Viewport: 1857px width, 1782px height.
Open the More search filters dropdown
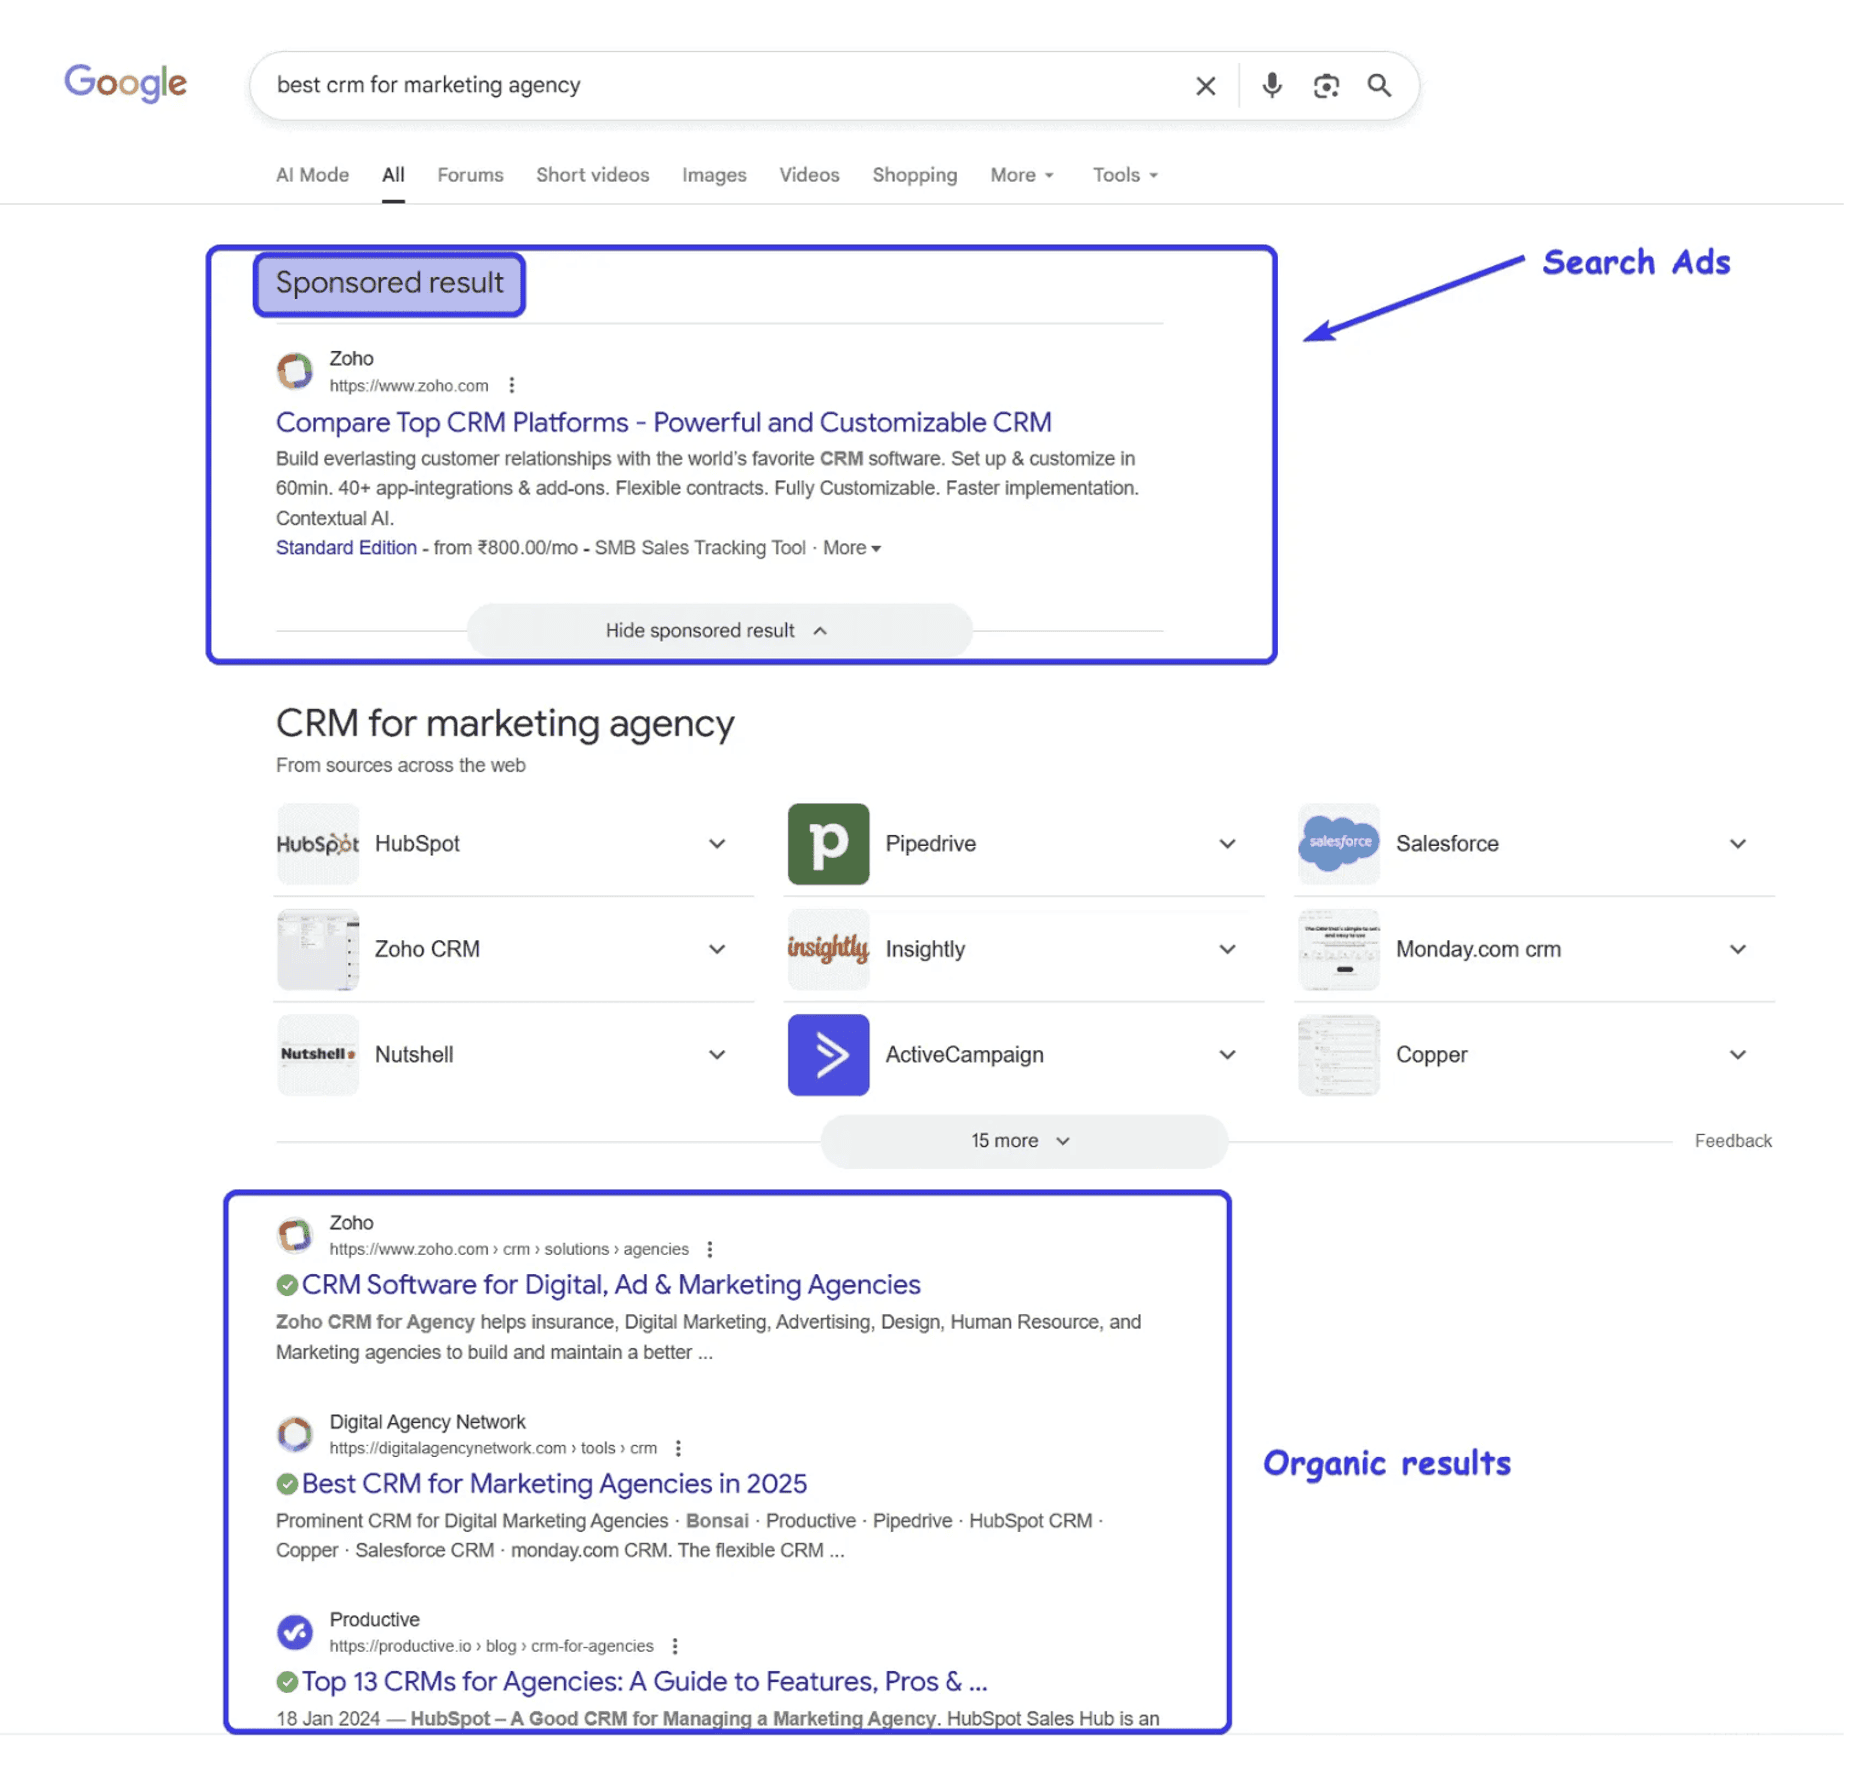click(x=1022, y=175)
